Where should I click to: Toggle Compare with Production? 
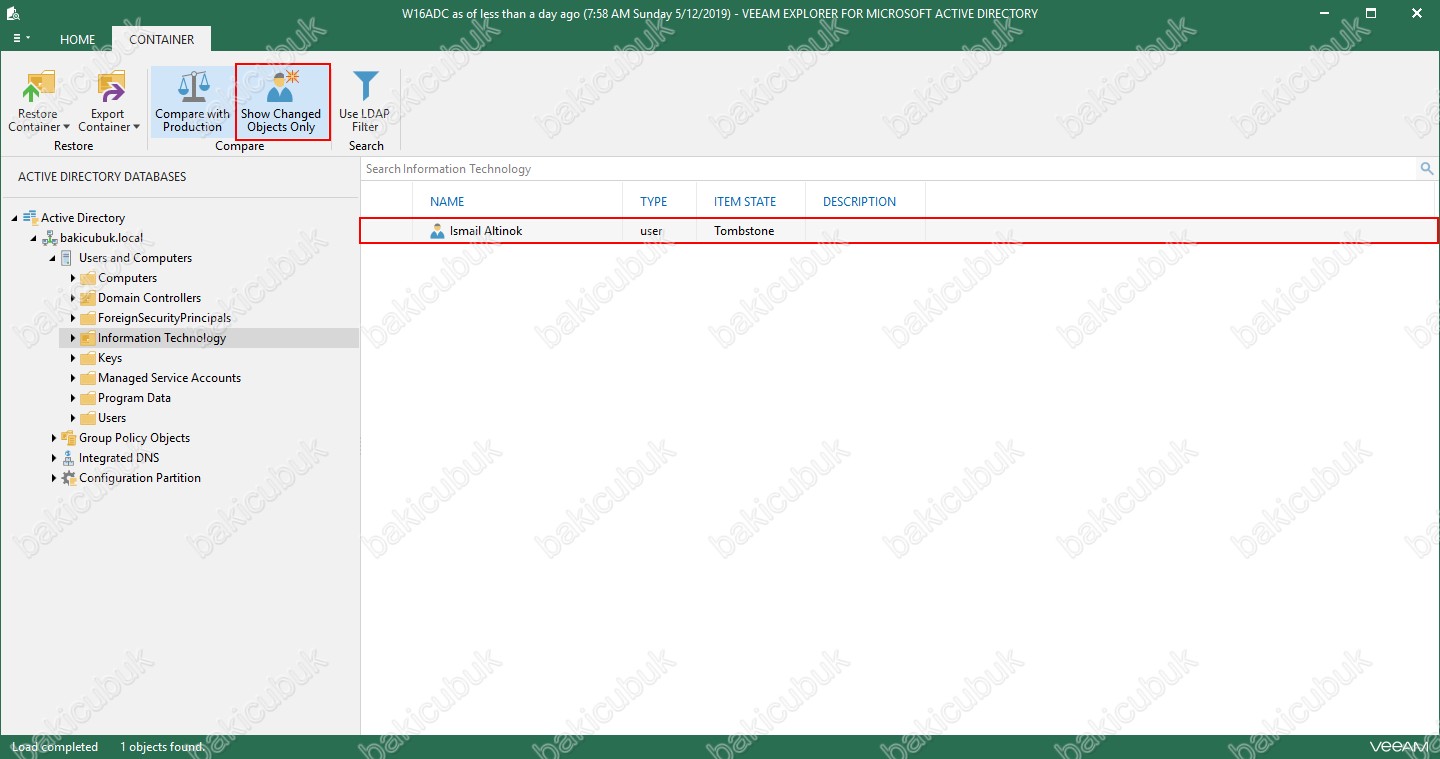tap(192, 101)
